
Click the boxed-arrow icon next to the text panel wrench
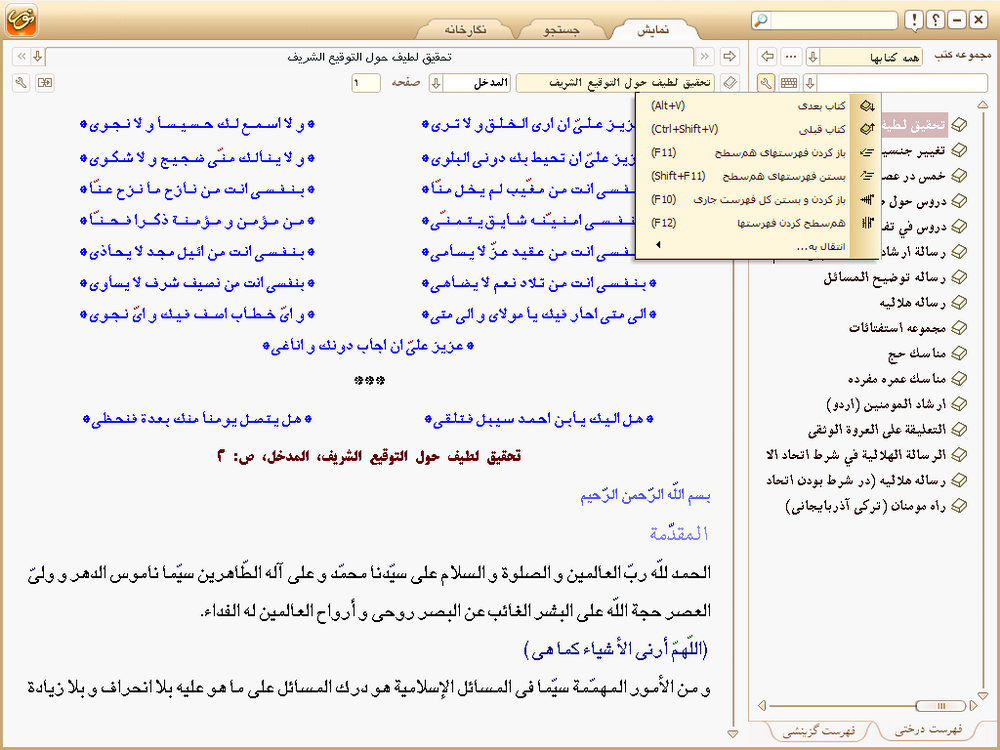[45, 83]
